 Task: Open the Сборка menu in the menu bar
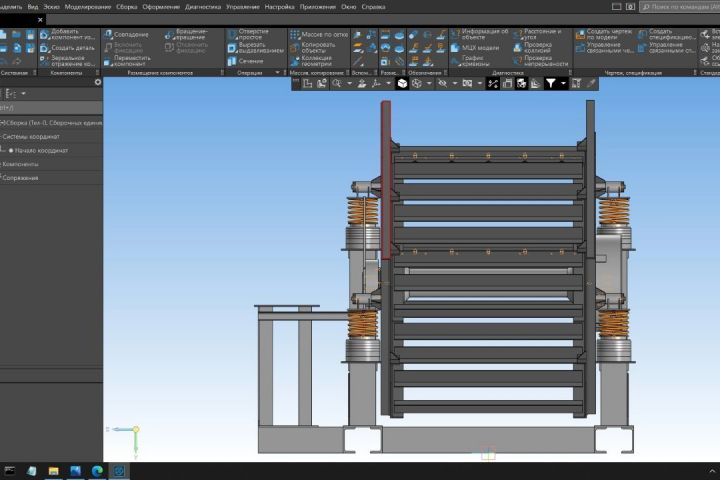127,6
